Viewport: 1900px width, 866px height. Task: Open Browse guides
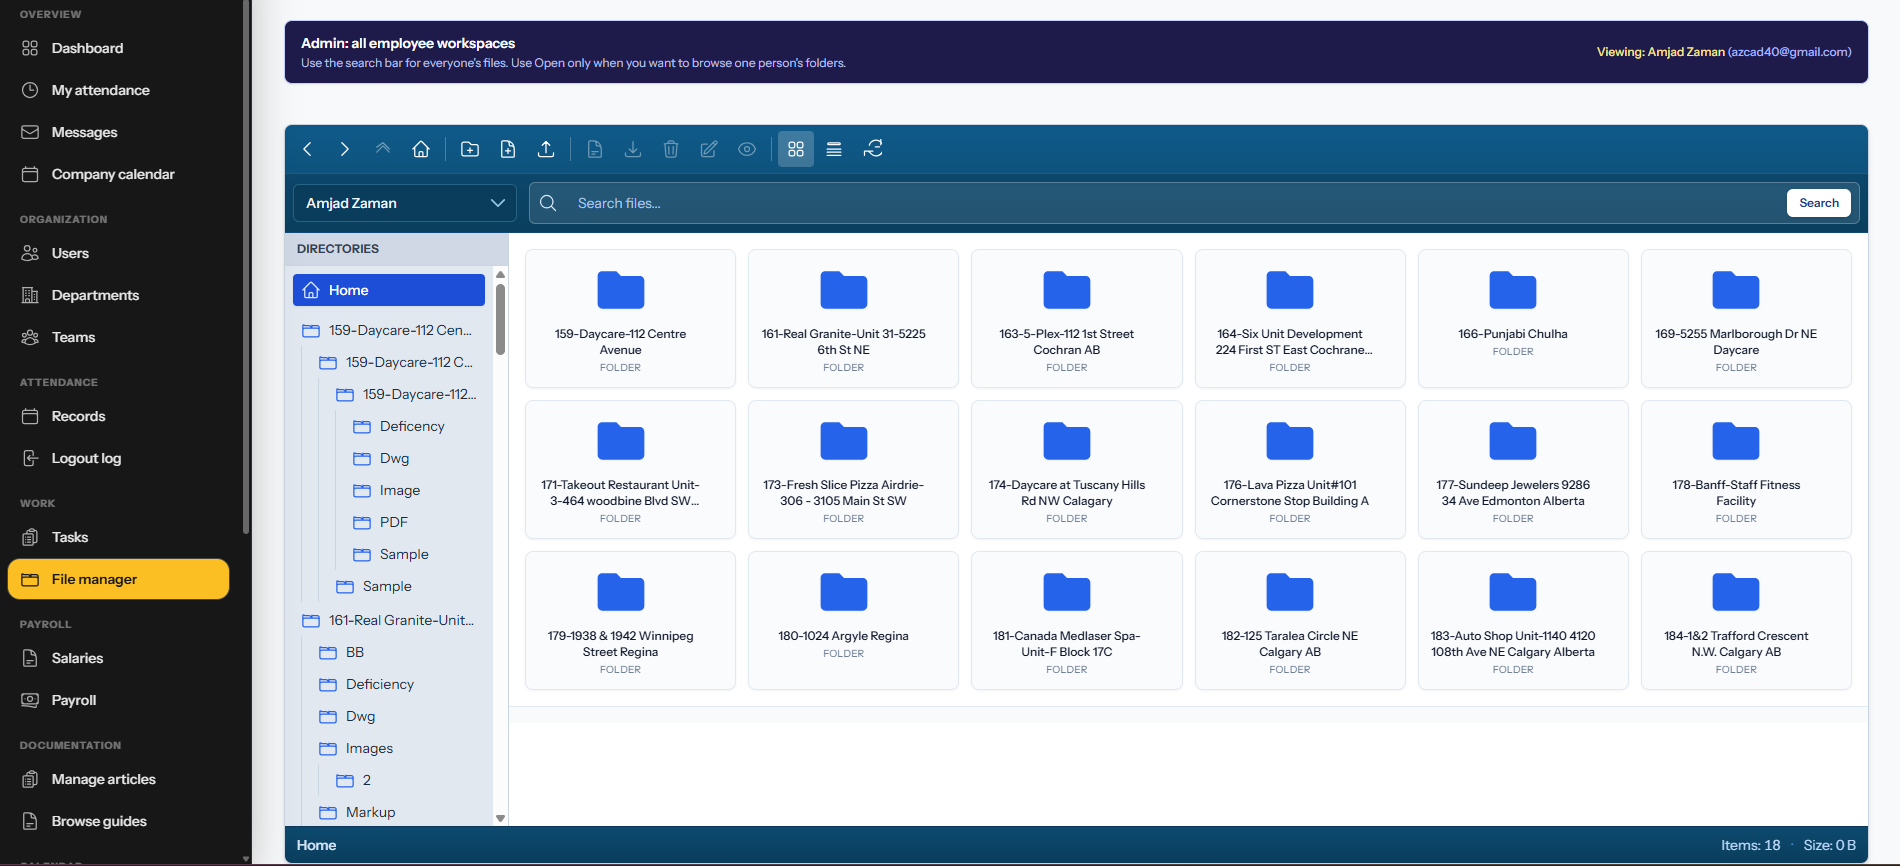pyautogui.click(x=118, y=821)
